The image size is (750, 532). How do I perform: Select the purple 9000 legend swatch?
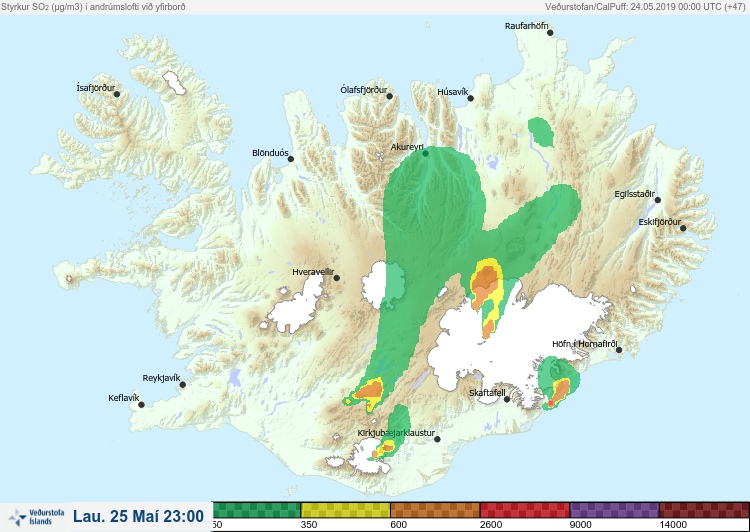614,510
